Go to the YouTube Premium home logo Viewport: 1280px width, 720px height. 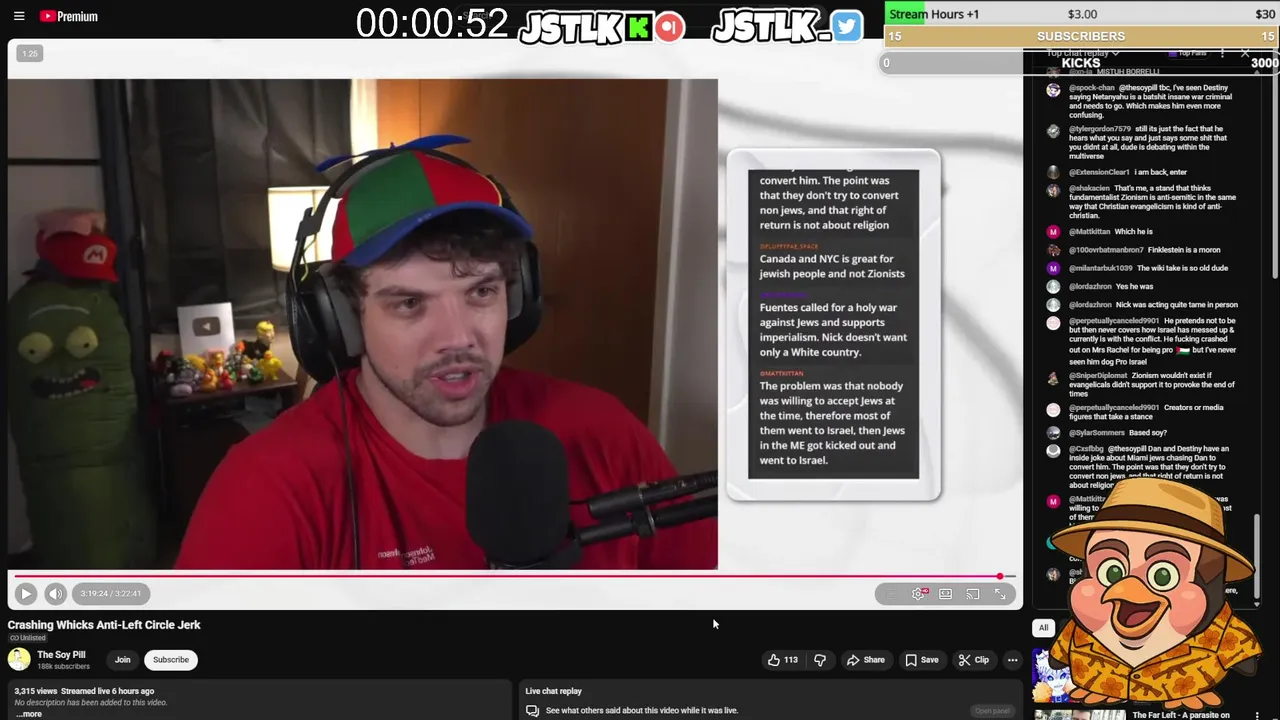click(x=68, y=16)
